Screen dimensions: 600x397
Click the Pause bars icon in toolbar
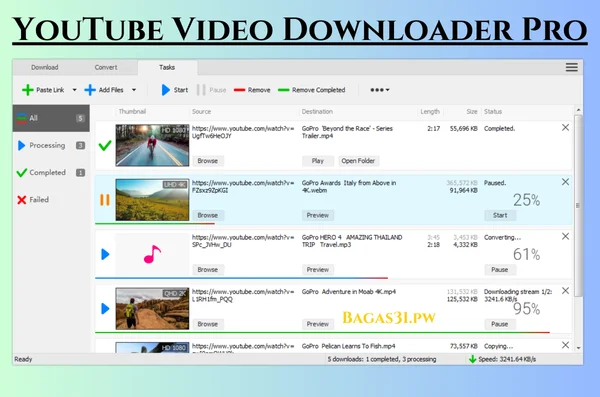click(x=201, y=90)
